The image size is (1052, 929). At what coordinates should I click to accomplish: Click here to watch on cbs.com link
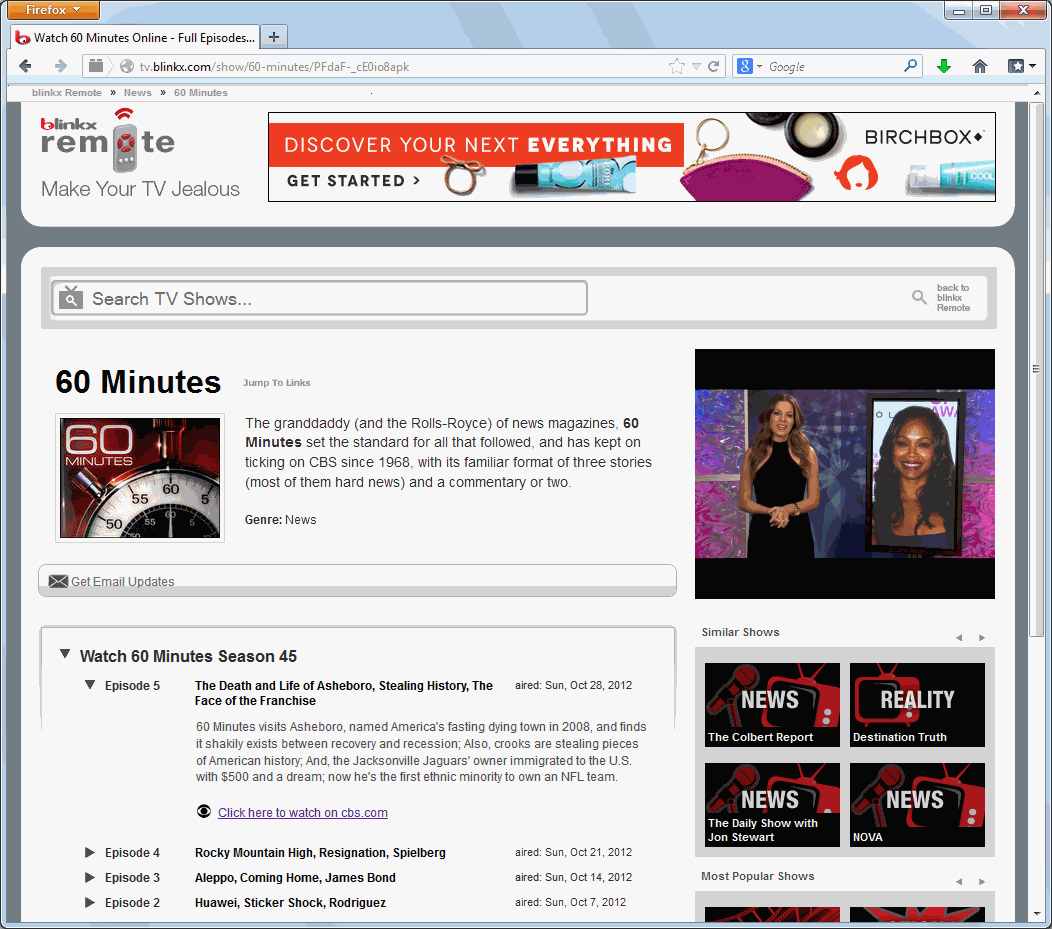303,812
